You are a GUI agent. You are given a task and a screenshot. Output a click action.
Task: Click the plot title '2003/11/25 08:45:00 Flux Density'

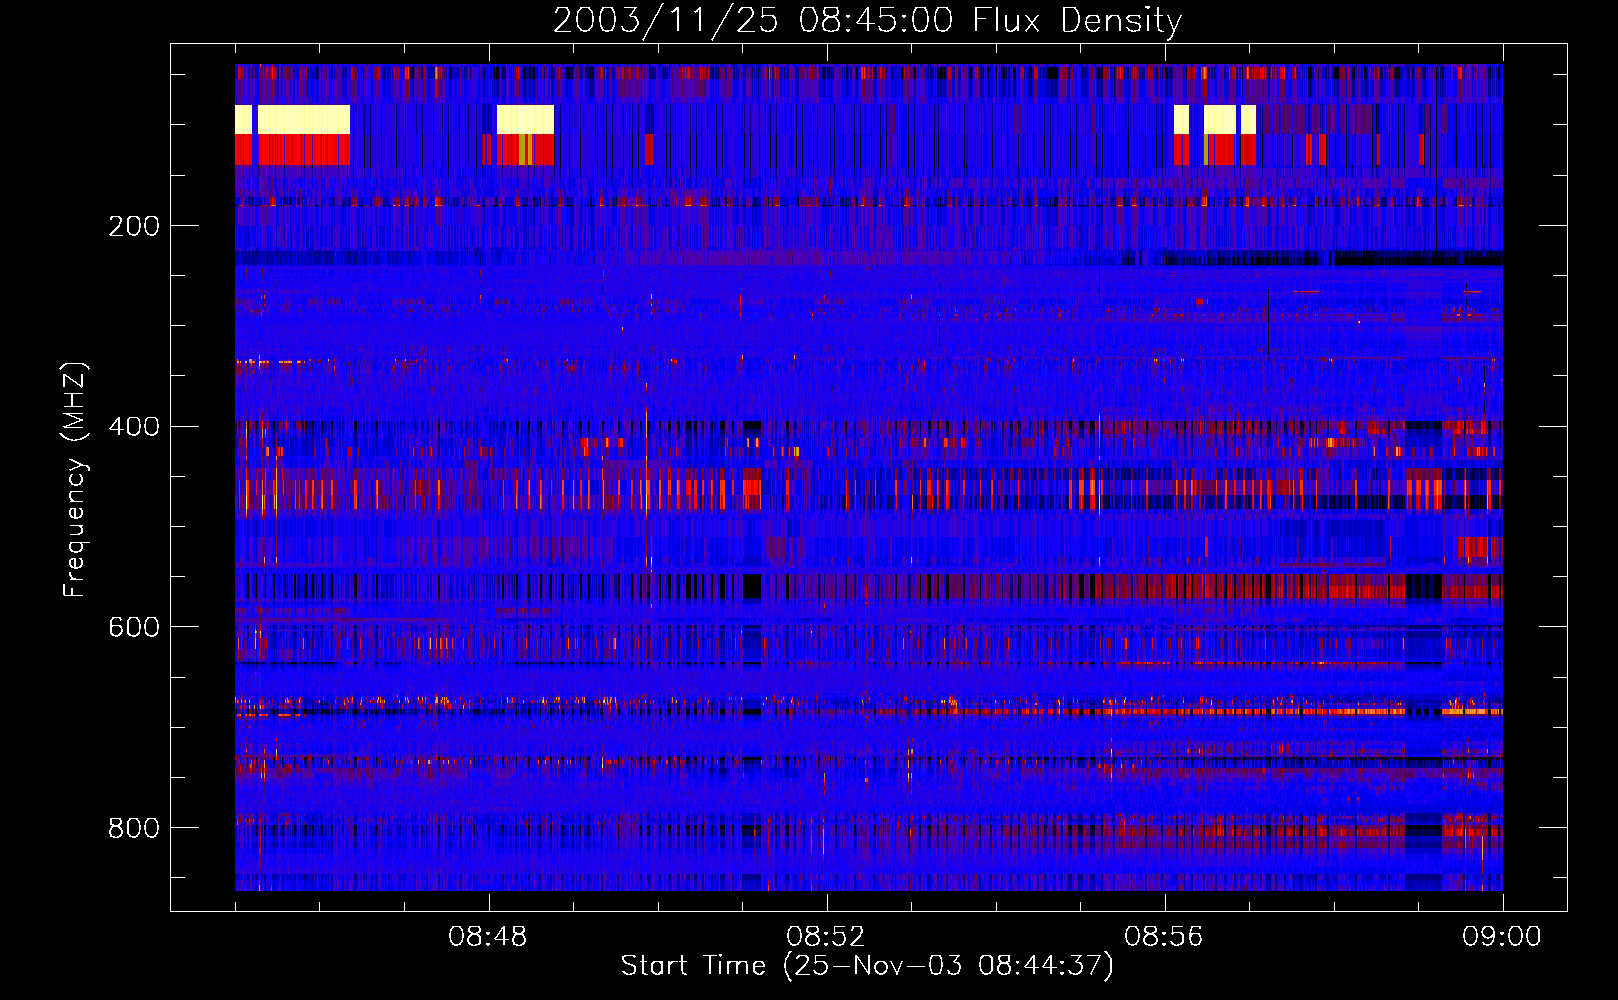[x=867, y=20]
